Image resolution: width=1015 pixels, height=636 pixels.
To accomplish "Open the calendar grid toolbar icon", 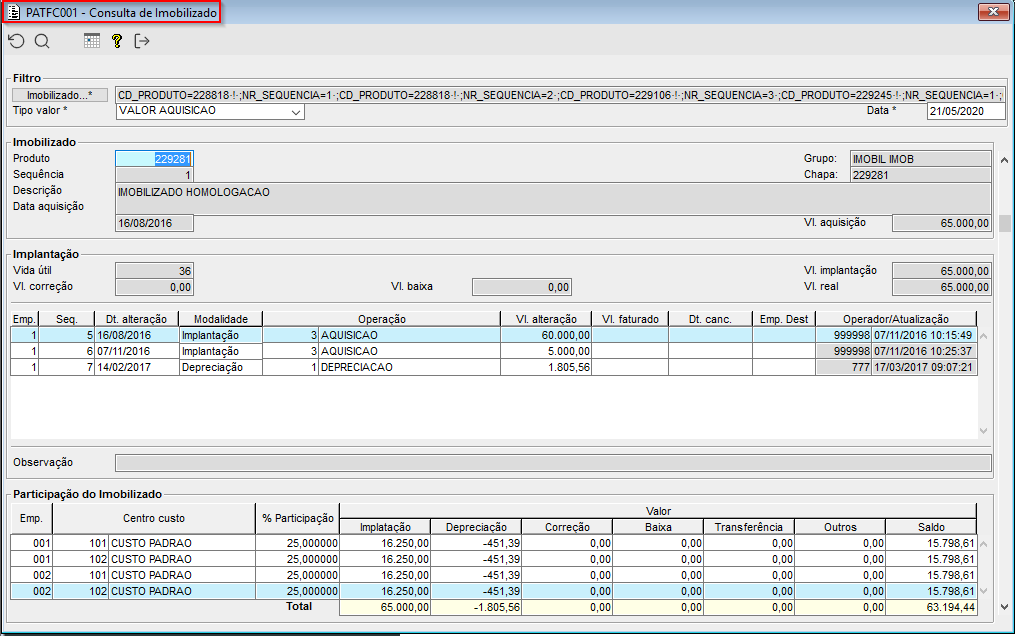I will 92,41.
